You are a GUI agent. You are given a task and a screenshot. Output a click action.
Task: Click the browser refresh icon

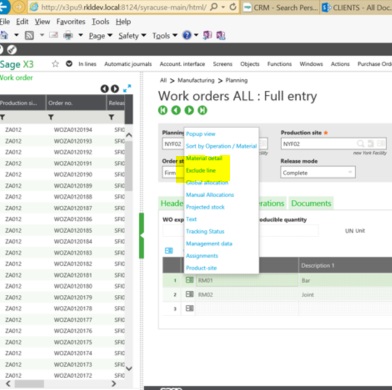point(233,7)
